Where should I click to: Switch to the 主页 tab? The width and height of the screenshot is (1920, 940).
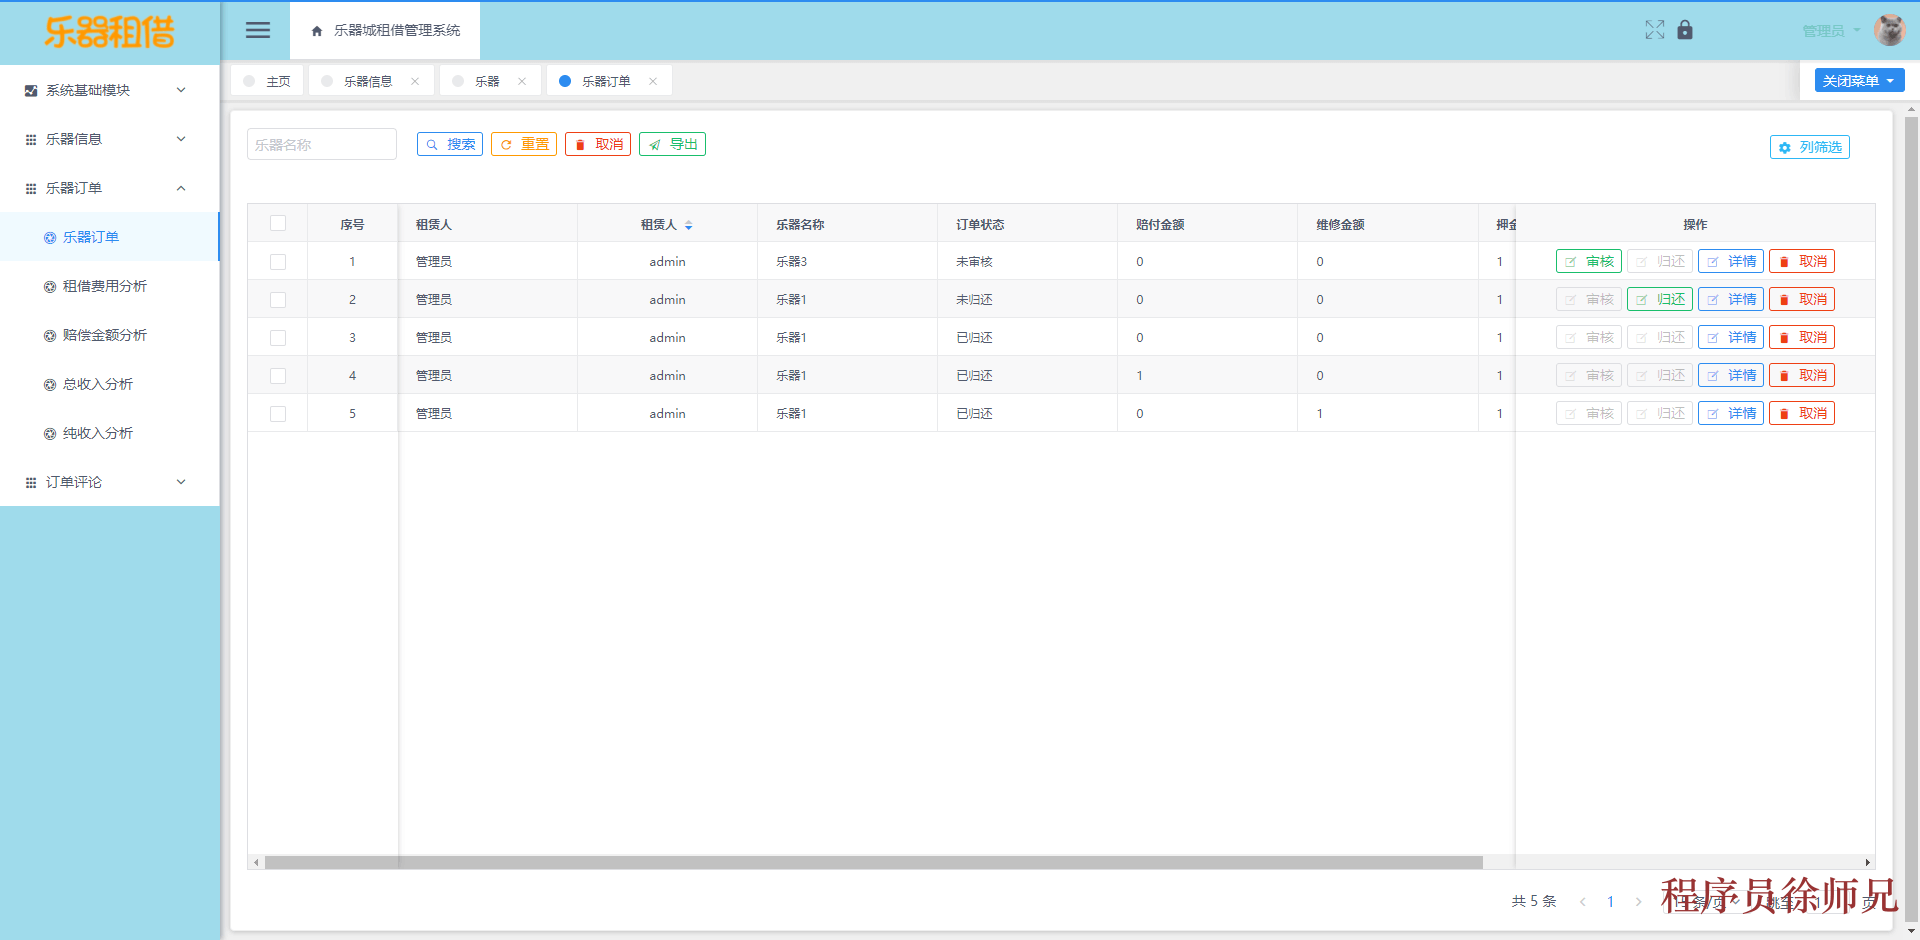(278, 80)
